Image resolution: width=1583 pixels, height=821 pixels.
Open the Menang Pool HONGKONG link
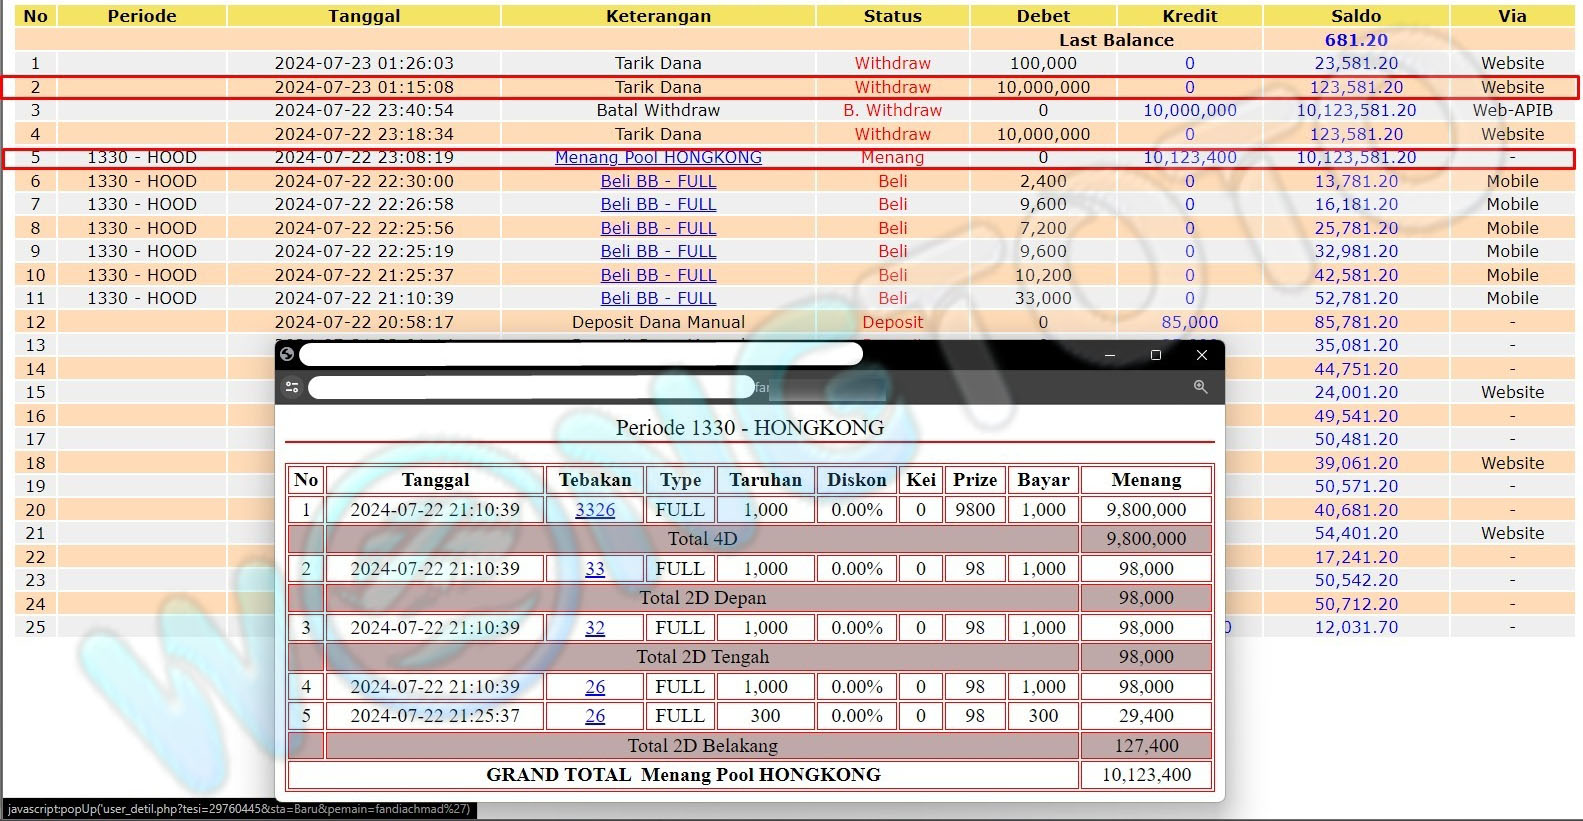click(x=658, y=157)
